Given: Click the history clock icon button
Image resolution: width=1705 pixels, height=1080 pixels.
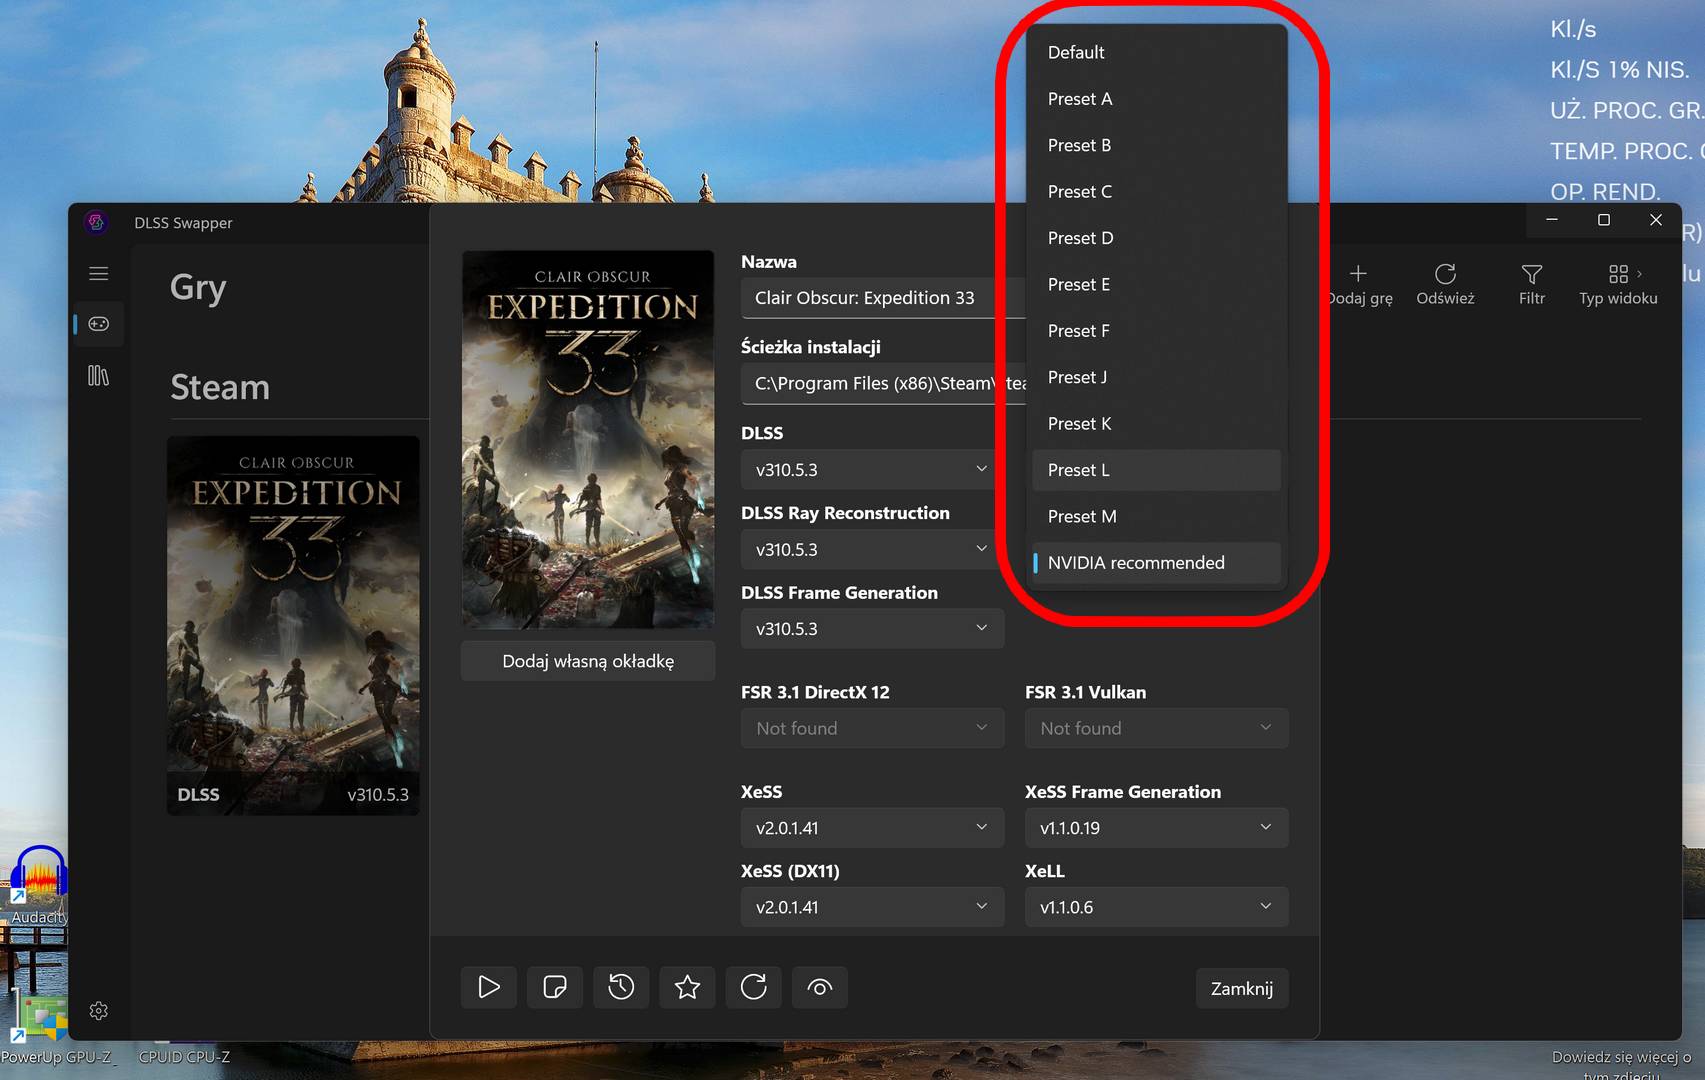Looking at the screenshot, I should pyautogui.click(x=621, y=988).
